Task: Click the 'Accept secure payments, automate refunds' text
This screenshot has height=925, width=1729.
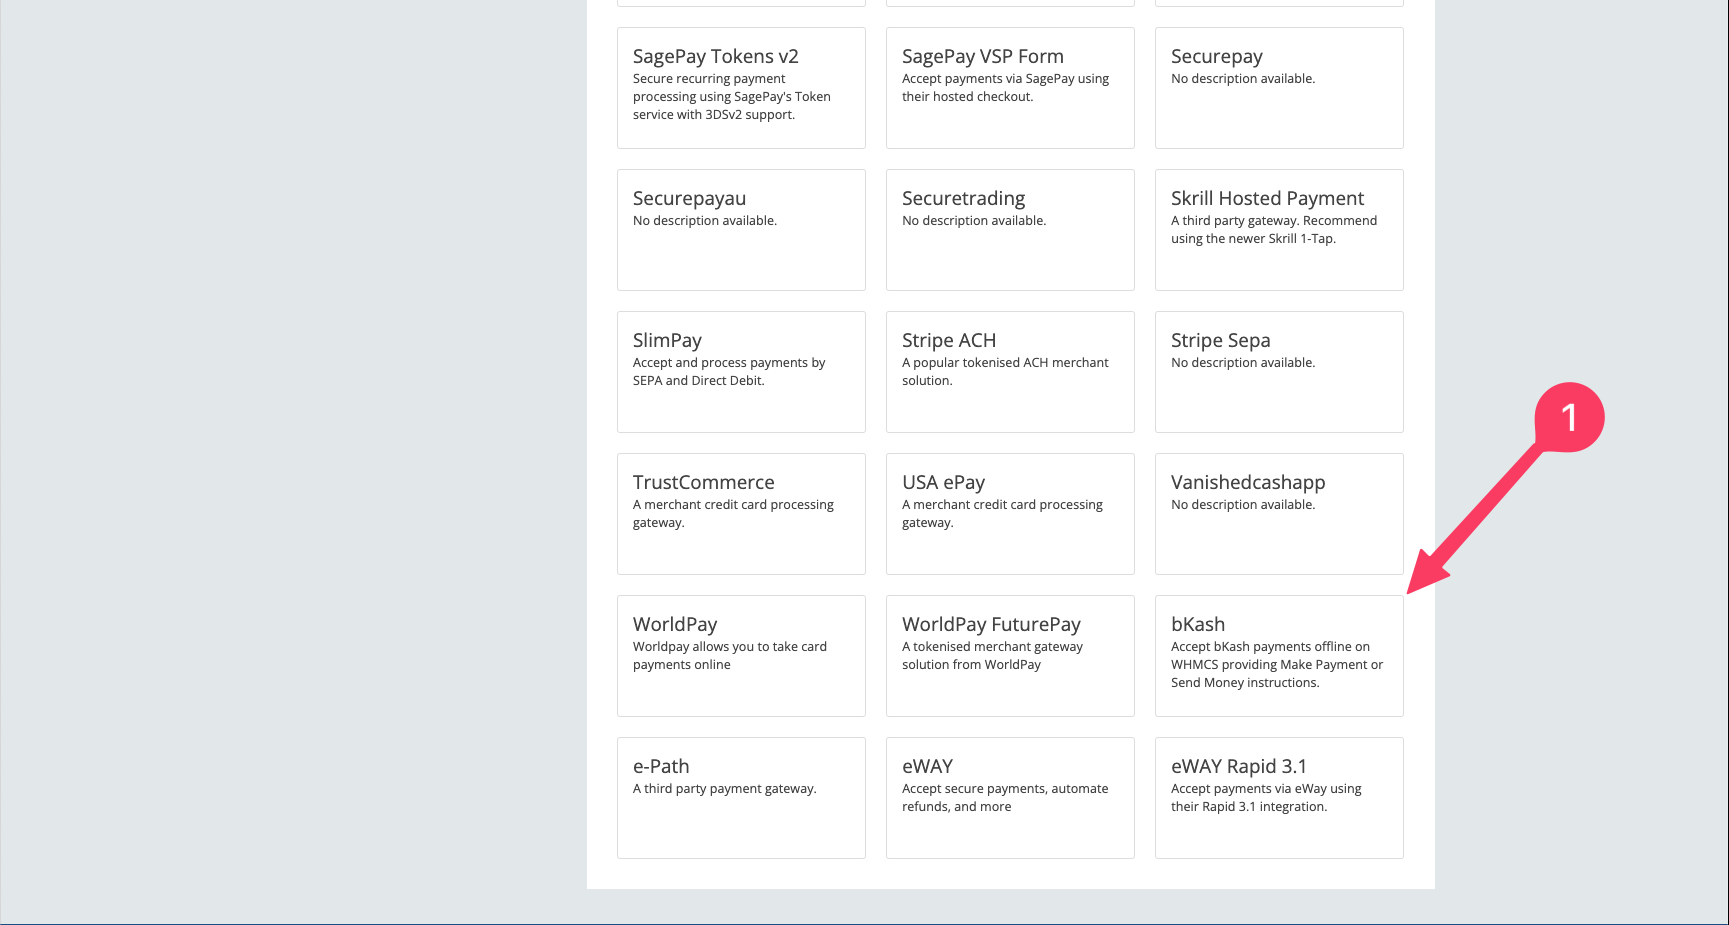Action: pyautogui.click(x=1005, y=798)
